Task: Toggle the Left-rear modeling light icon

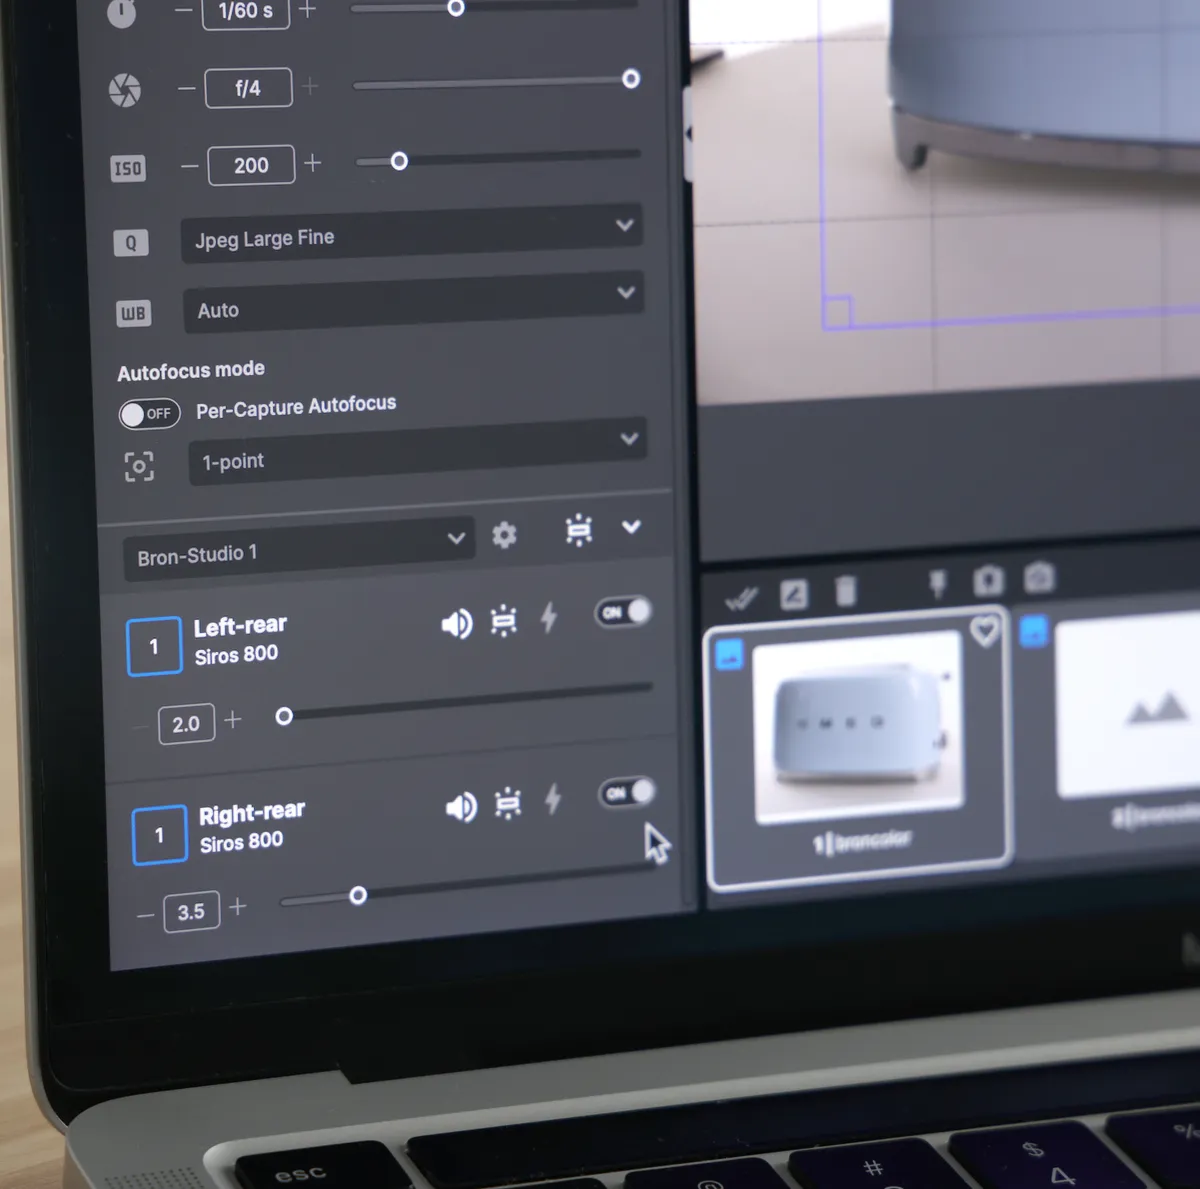Action: pos(504,621)
